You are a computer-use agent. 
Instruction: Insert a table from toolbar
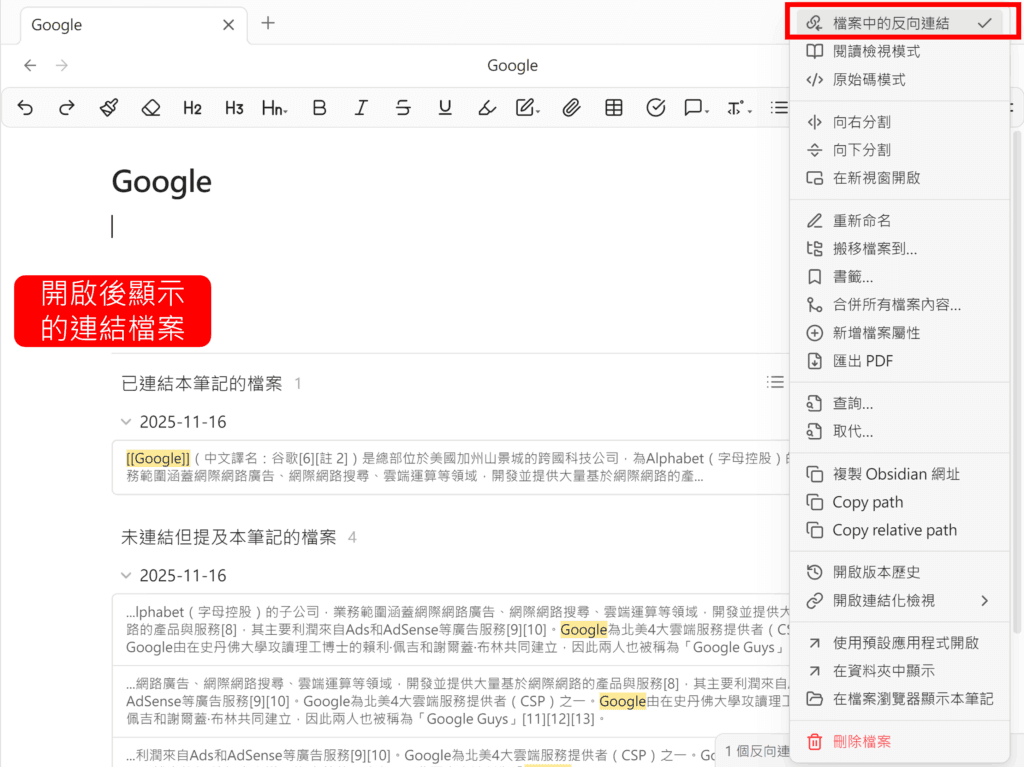(x=614, y=108)
